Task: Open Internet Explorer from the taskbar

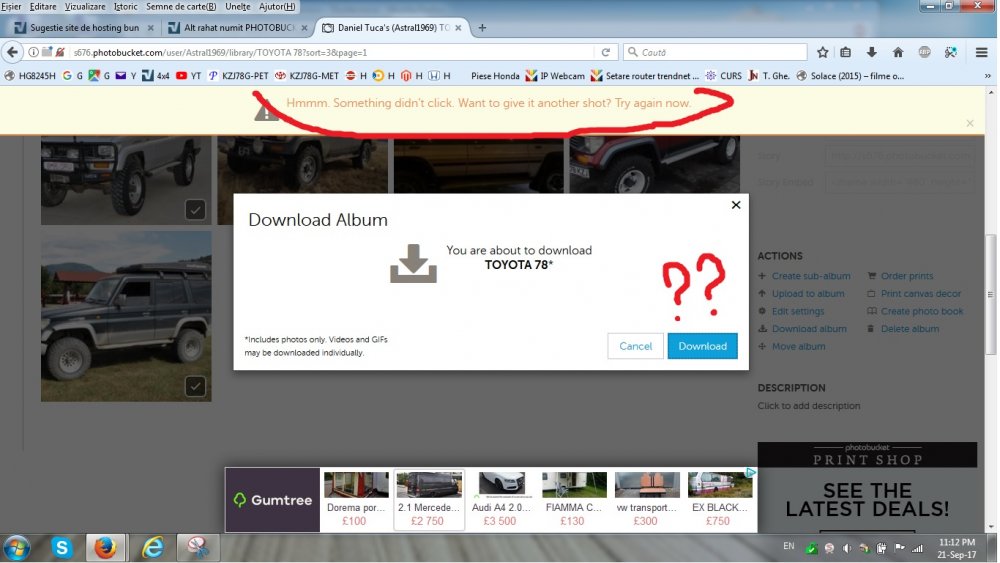Action: tap(152, 548)
